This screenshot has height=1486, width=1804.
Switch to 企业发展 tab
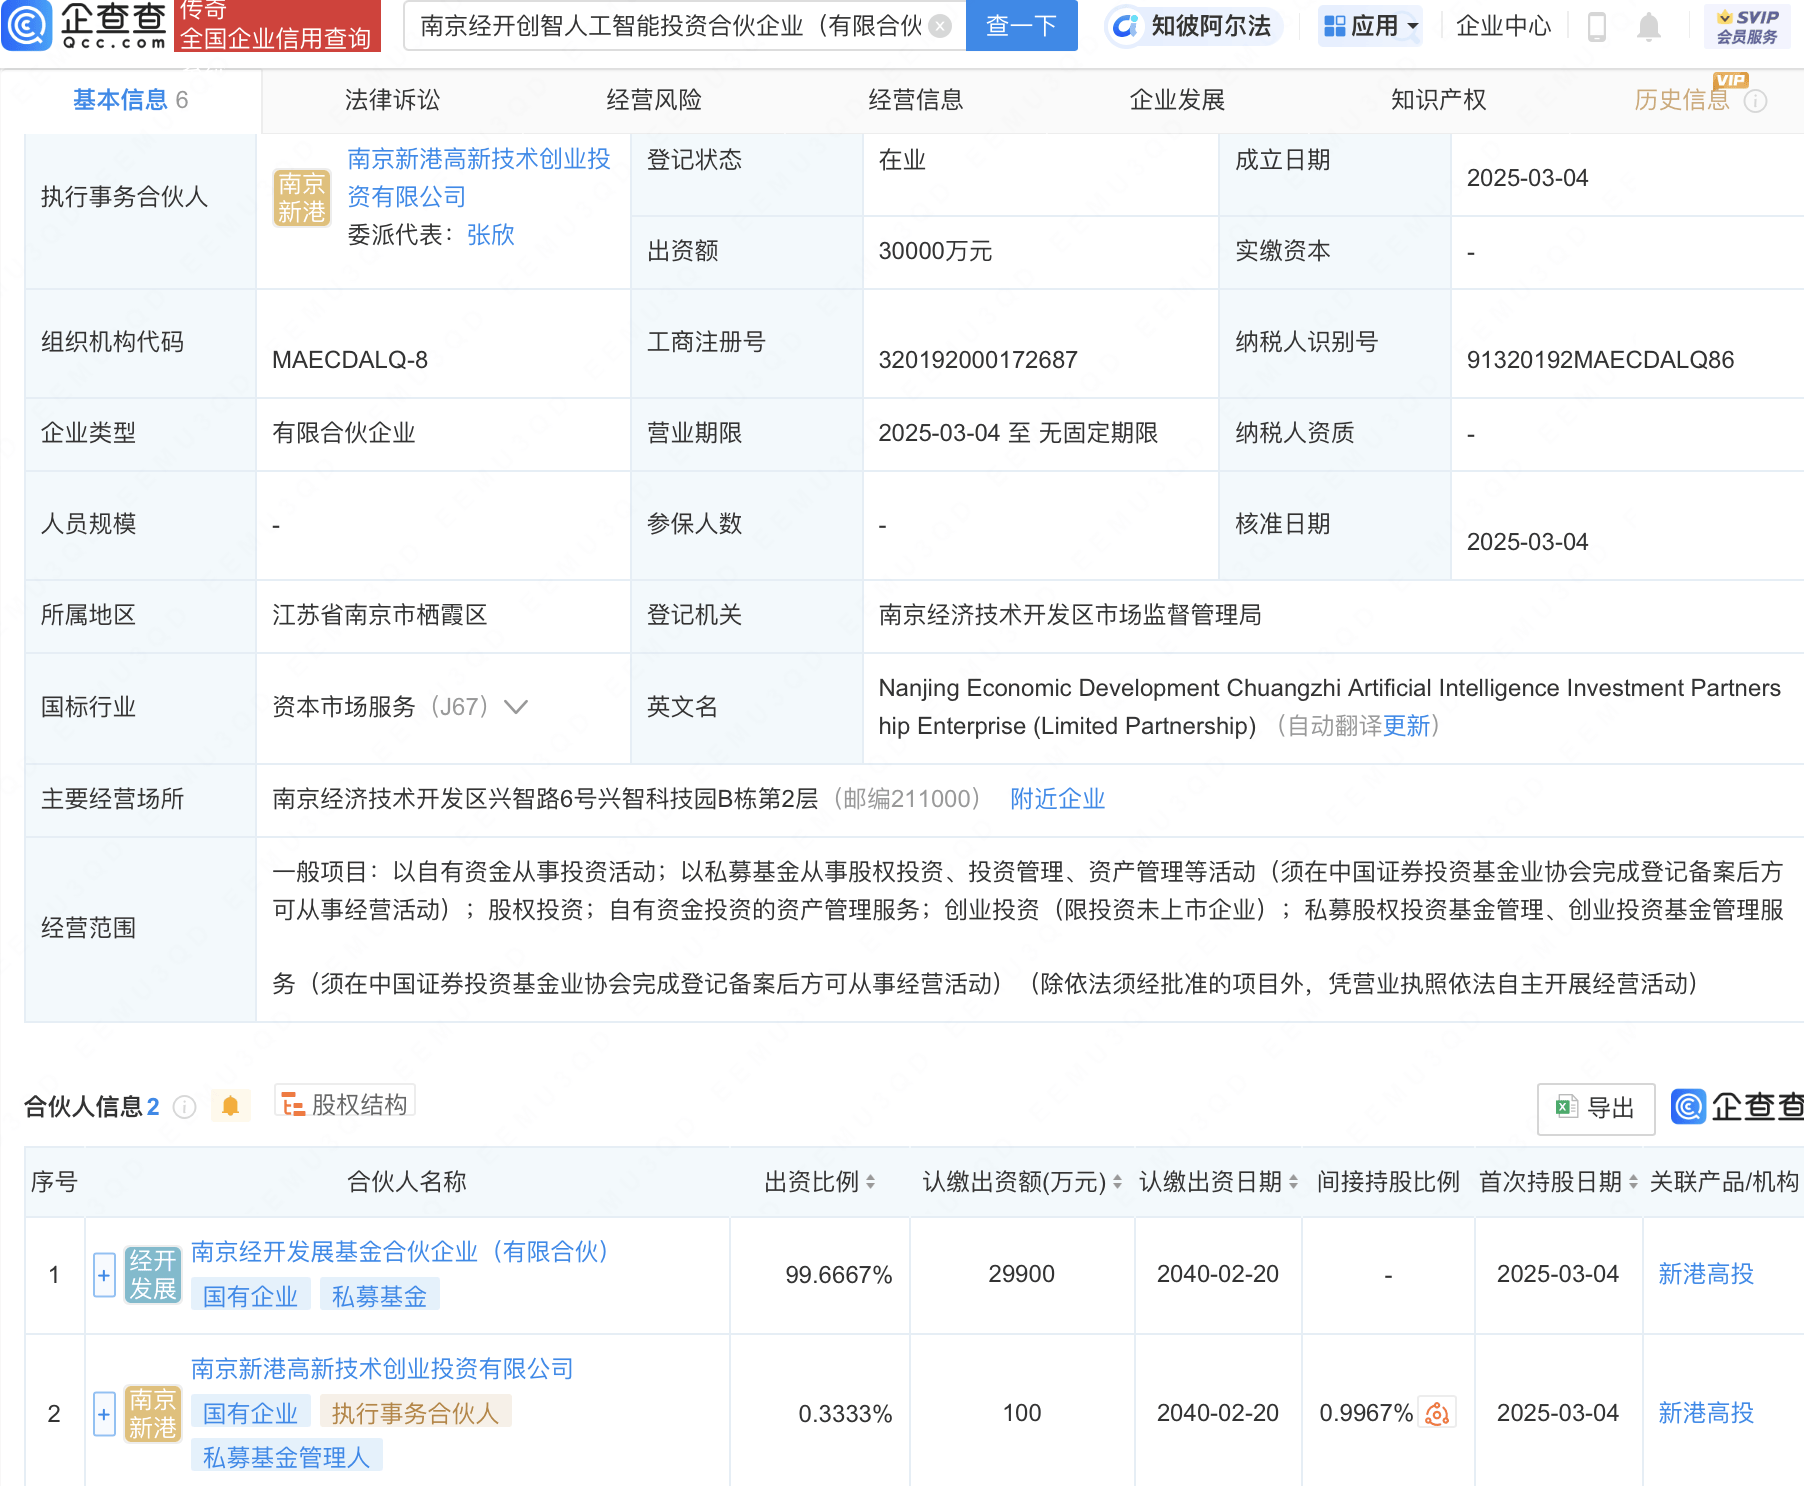(x=1177, y=100)
